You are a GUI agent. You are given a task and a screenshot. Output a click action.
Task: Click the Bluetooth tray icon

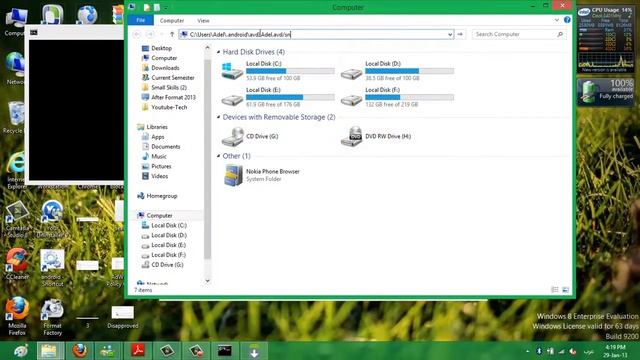(x=539, y=351)
